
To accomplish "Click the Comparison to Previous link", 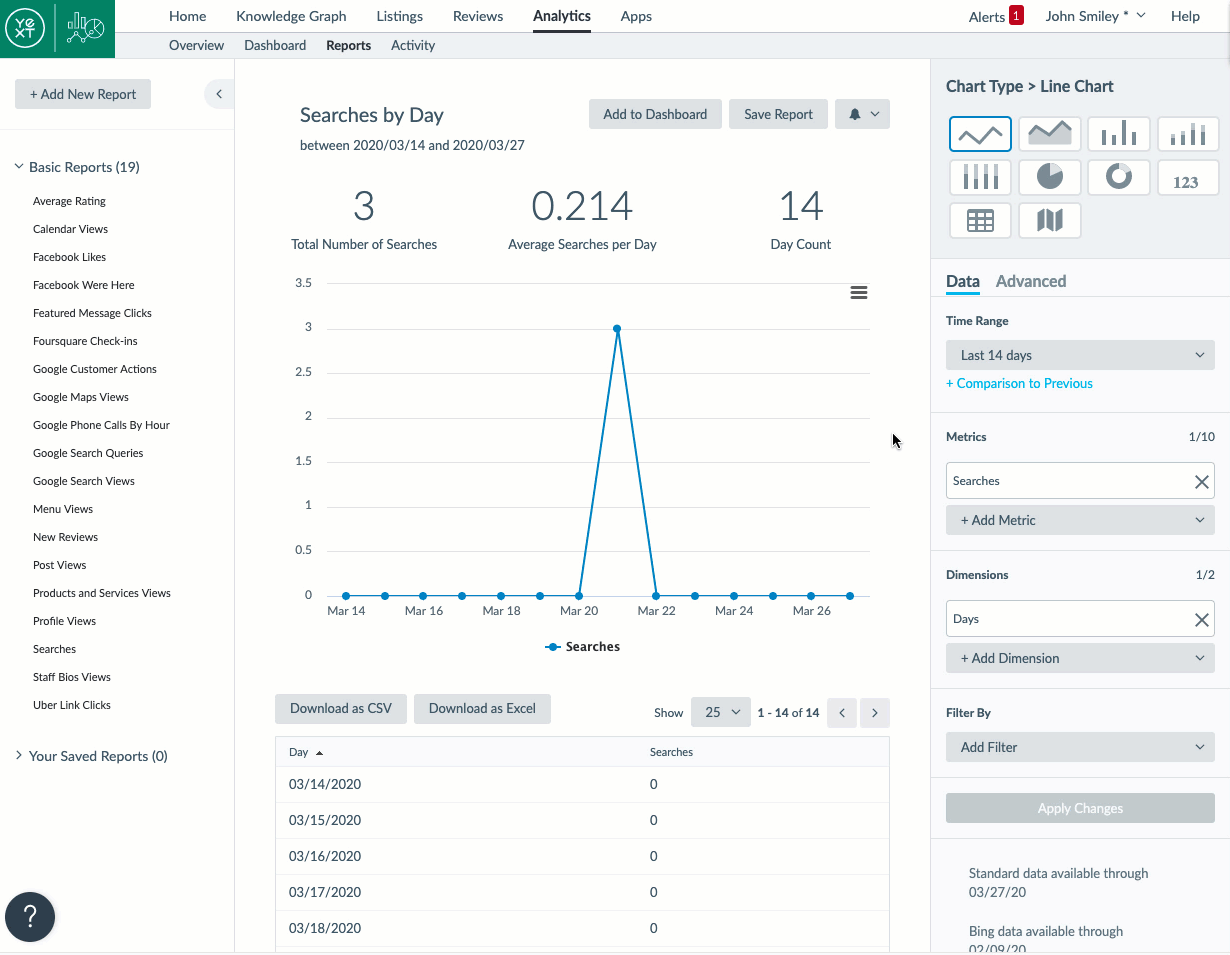I will click(x=1019, y=383).
